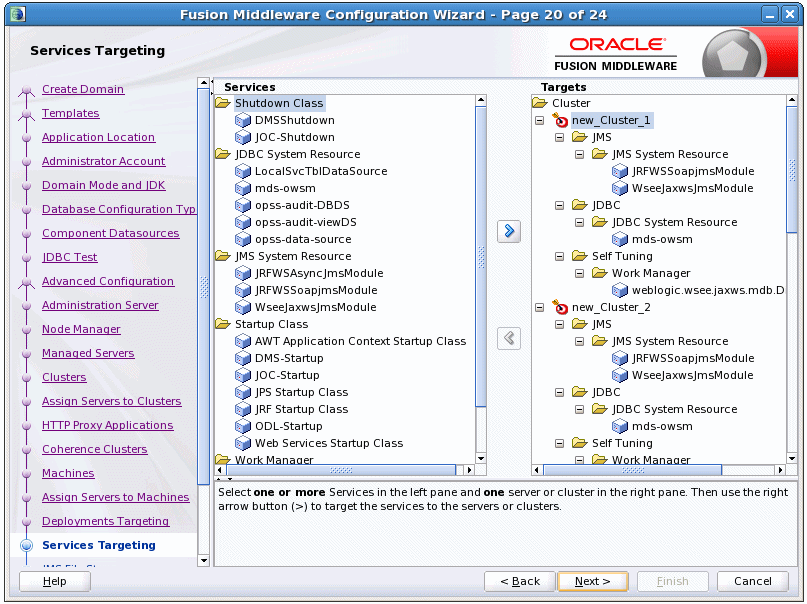
Task: Collapse Work Manager under new_Cluster_1
Action: click(x=580, y=273)
